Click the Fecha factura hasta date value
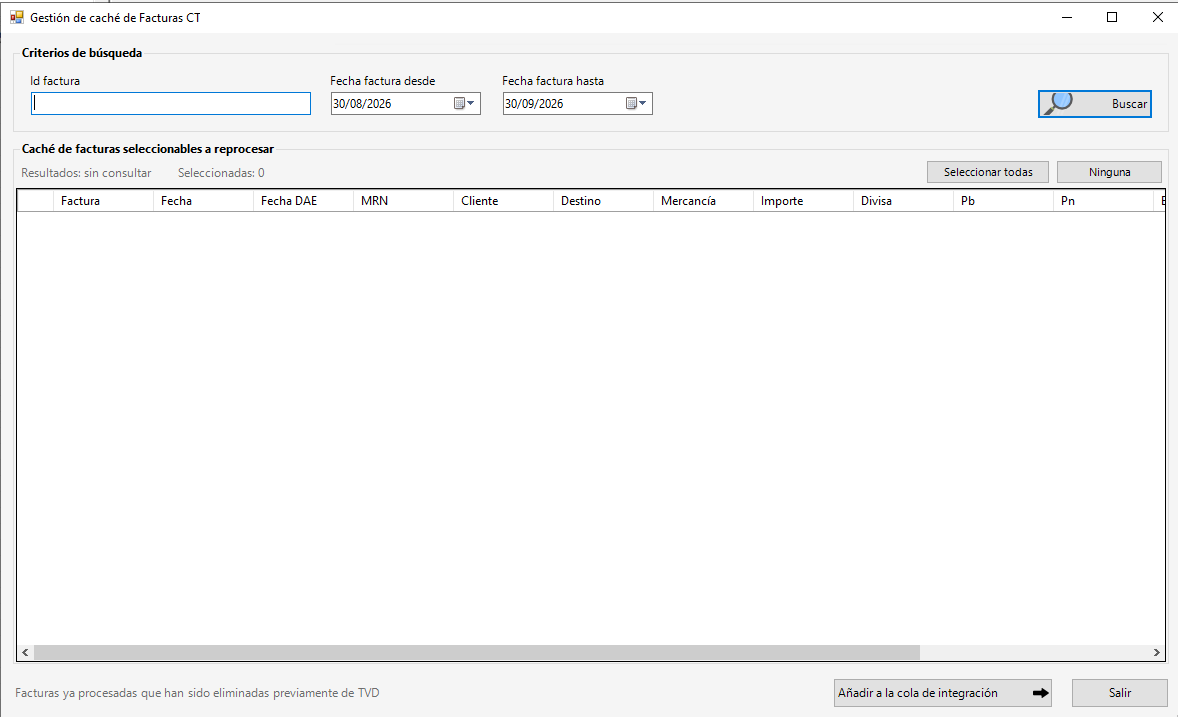 coord(534,104)
